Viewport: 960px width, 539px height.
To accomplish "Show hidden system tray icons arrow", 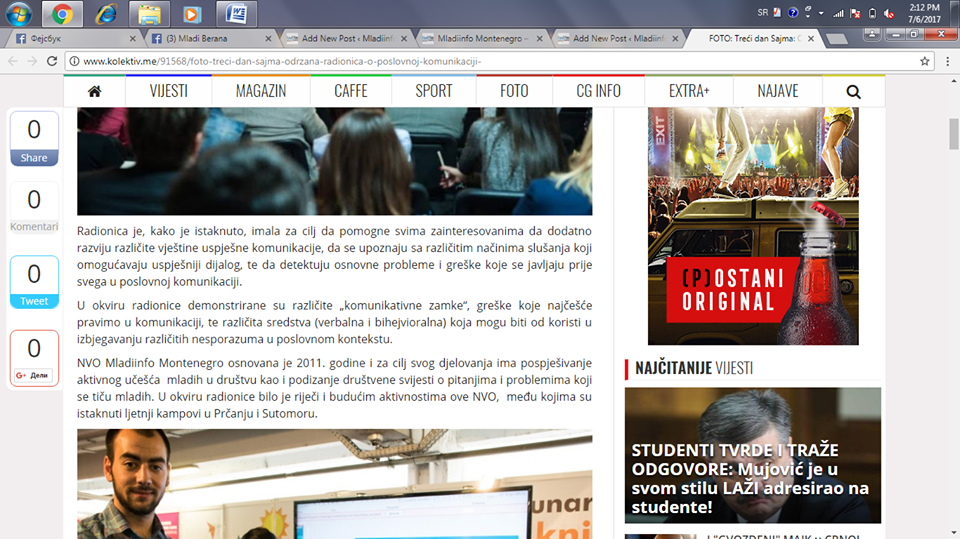I will 821,13.
